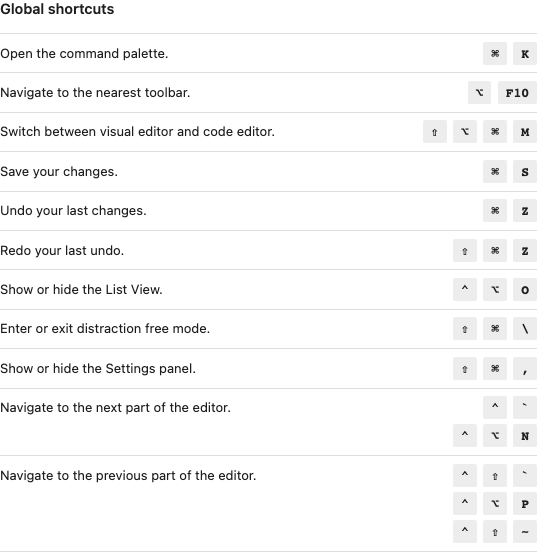
Task: Click the Command key in the Undo row
Action: coord(495,211)
